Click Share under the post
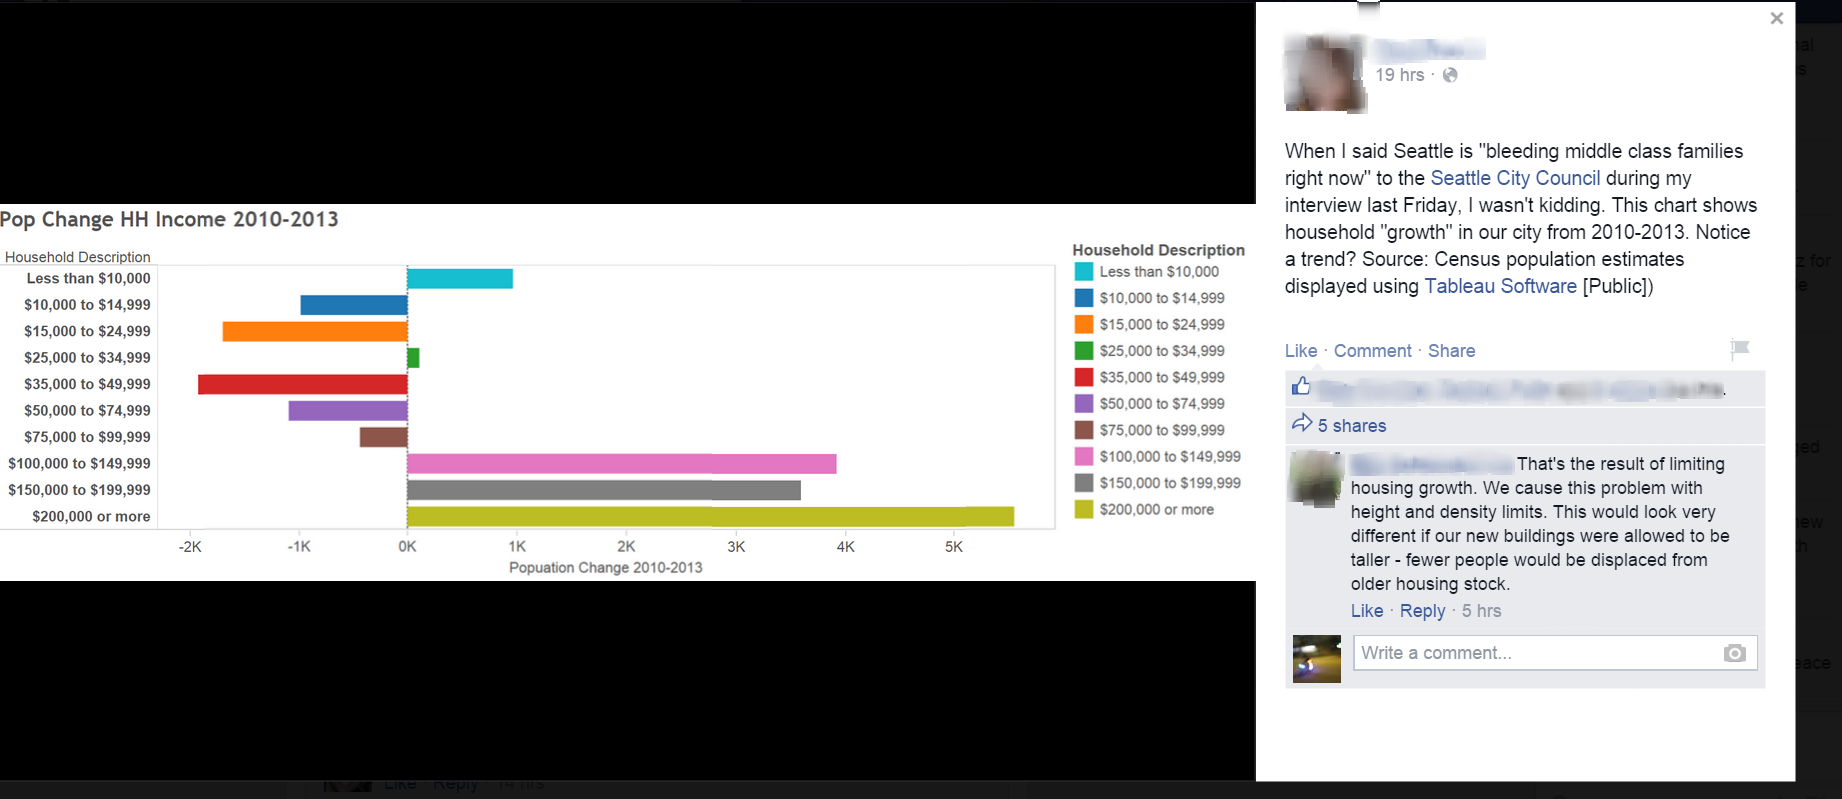Screen dimensions: 1842x799 pyautogui.click(x=1451, y=351)
